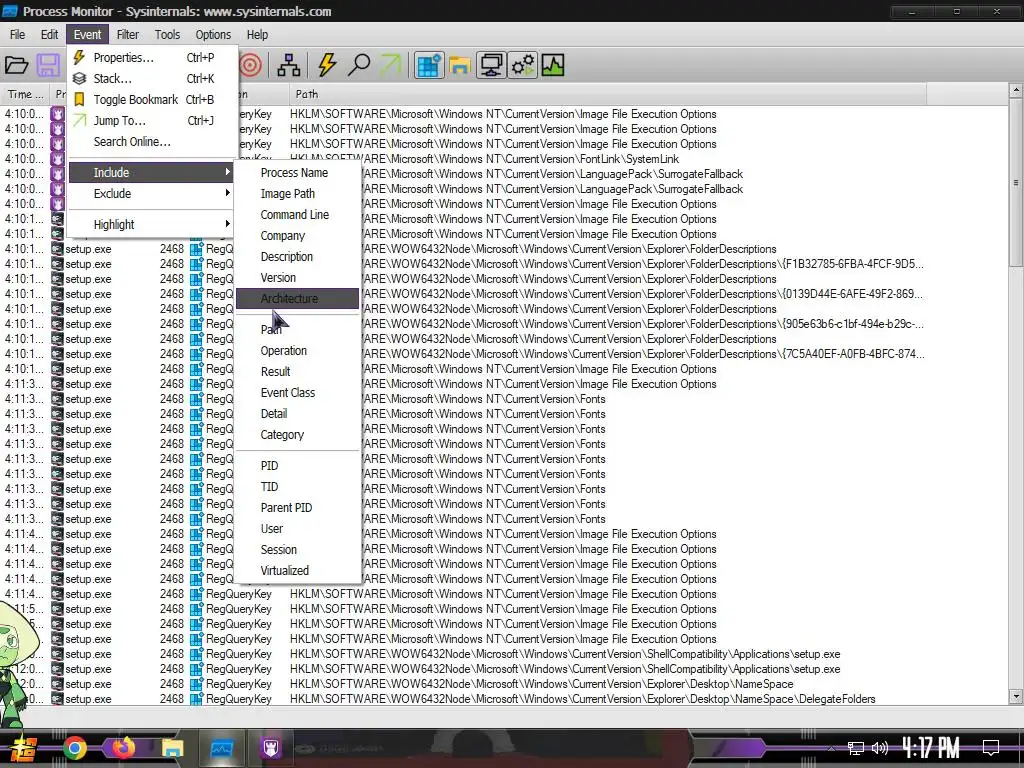
Task: Choose Properties… in the Event menu
Action: pyautogui.click(x=152, y=57)
